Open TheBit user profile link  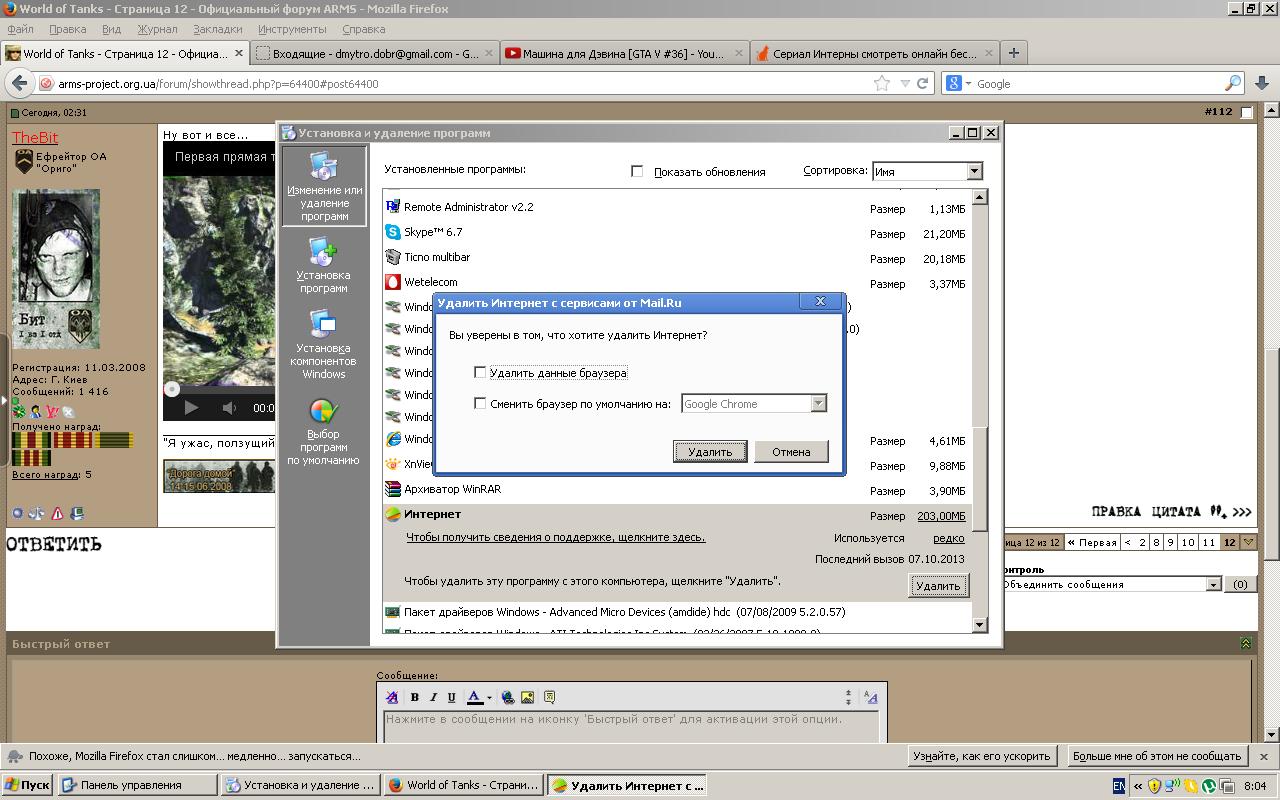(x=35, y=137)
